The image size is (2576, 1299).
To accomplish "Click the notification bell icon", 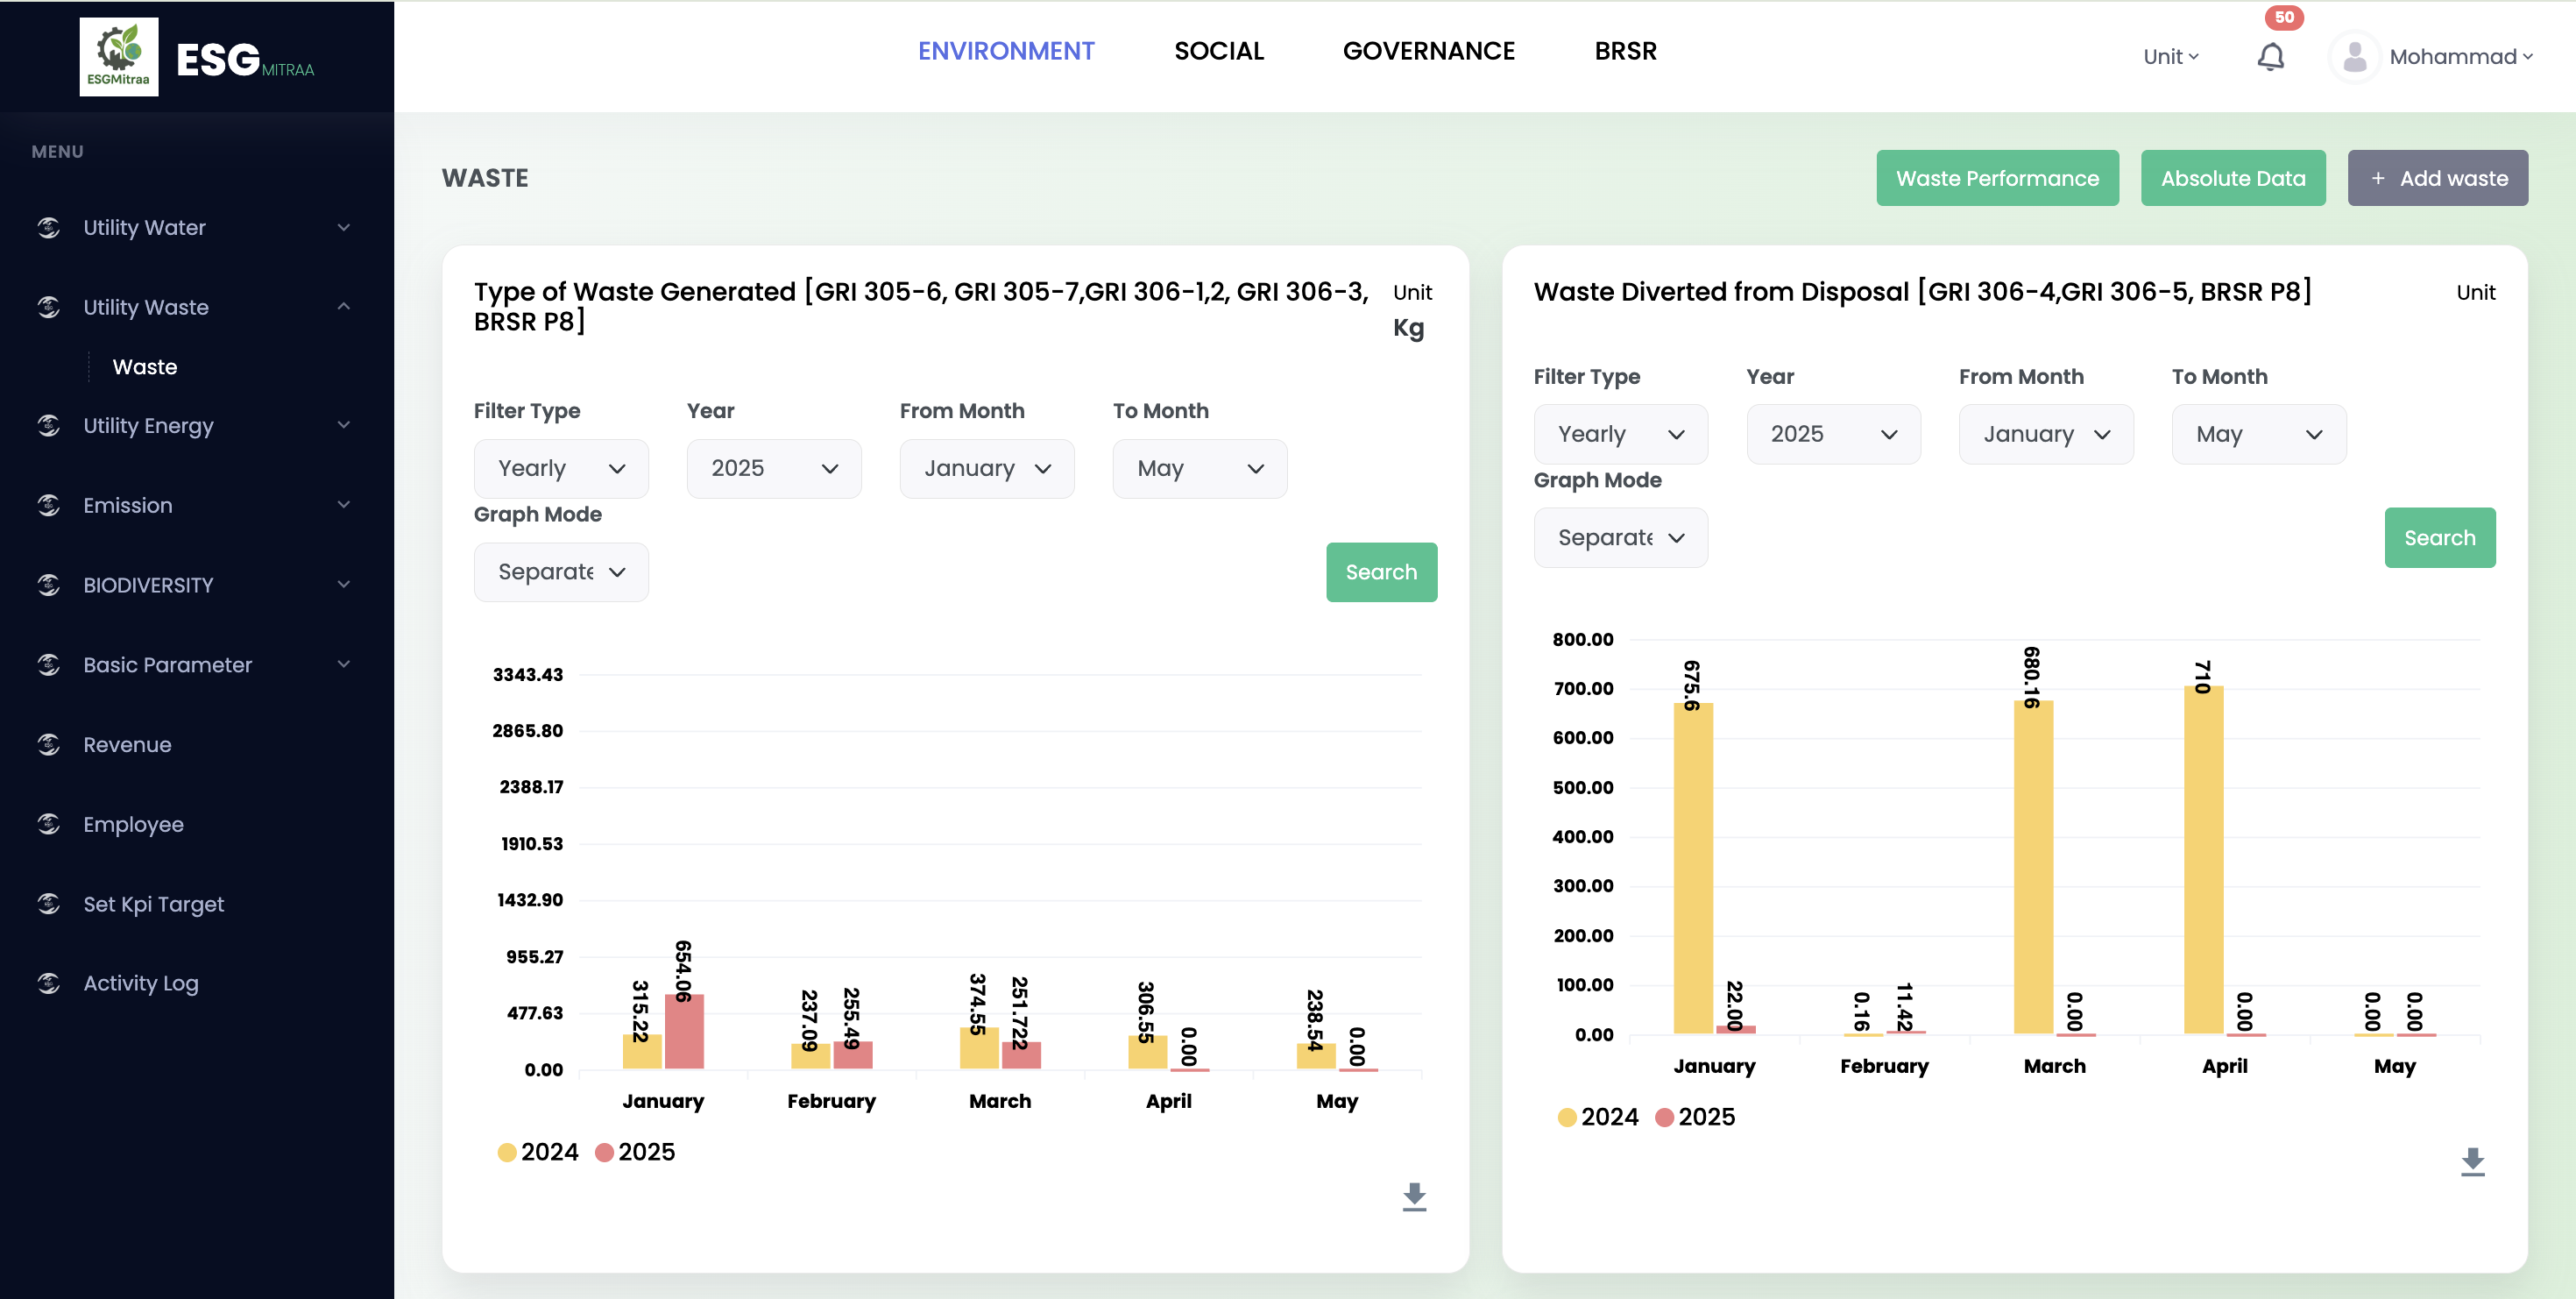I will [2270, 57].
